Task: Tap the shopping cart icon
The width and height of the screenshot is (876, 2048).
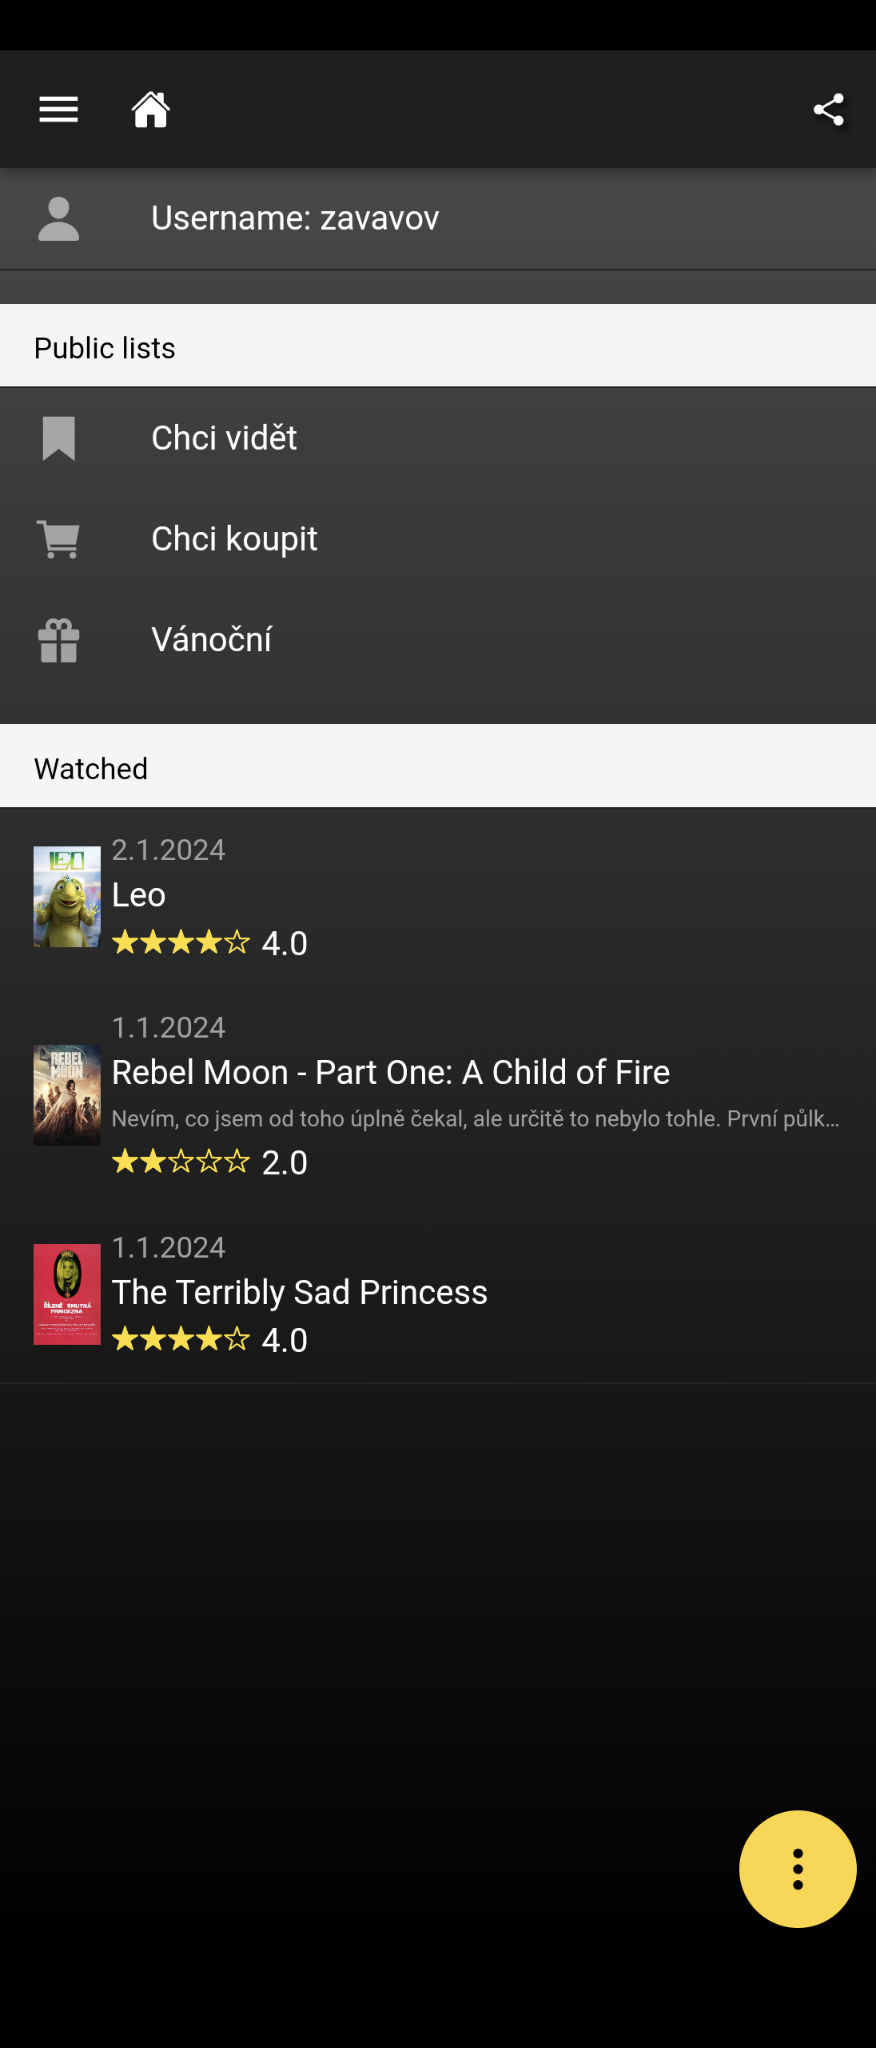Action: pyautogui.click(x=58, y=539)
